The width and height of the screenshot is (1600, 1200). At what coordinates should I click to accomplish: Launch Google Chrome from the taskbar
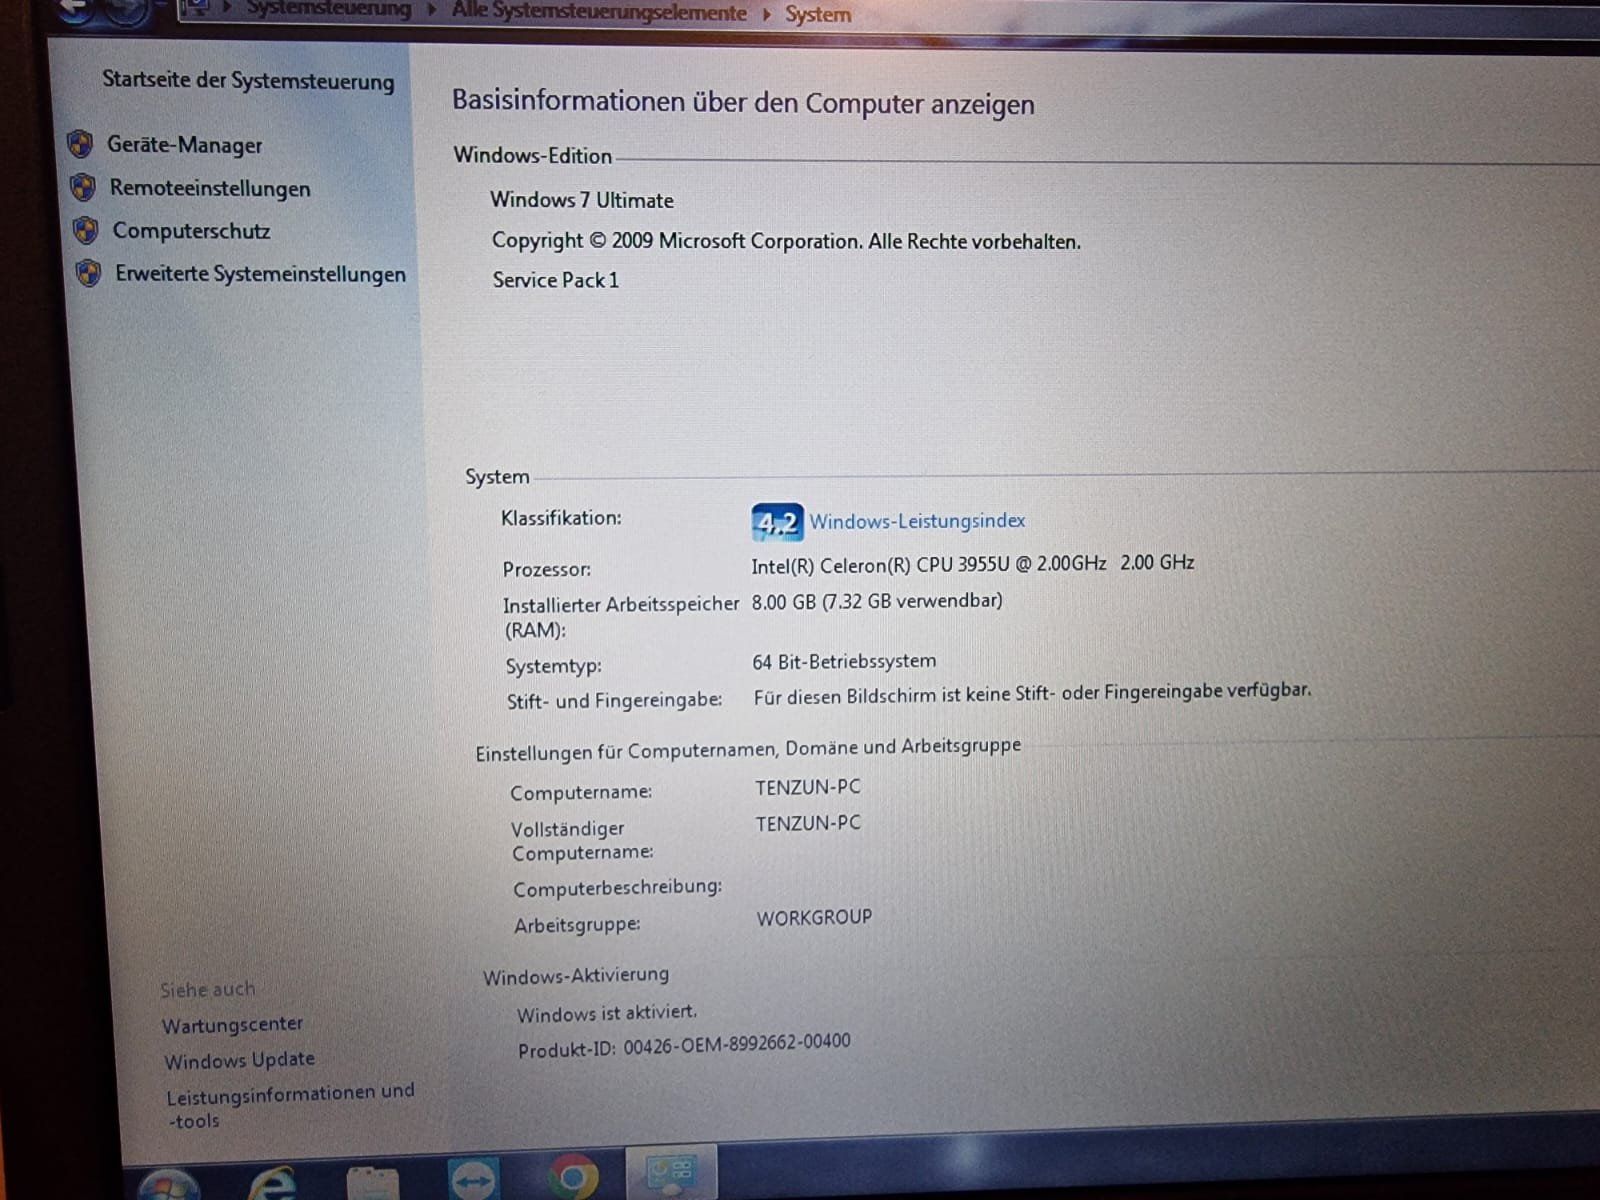(x=572, y=1178)
